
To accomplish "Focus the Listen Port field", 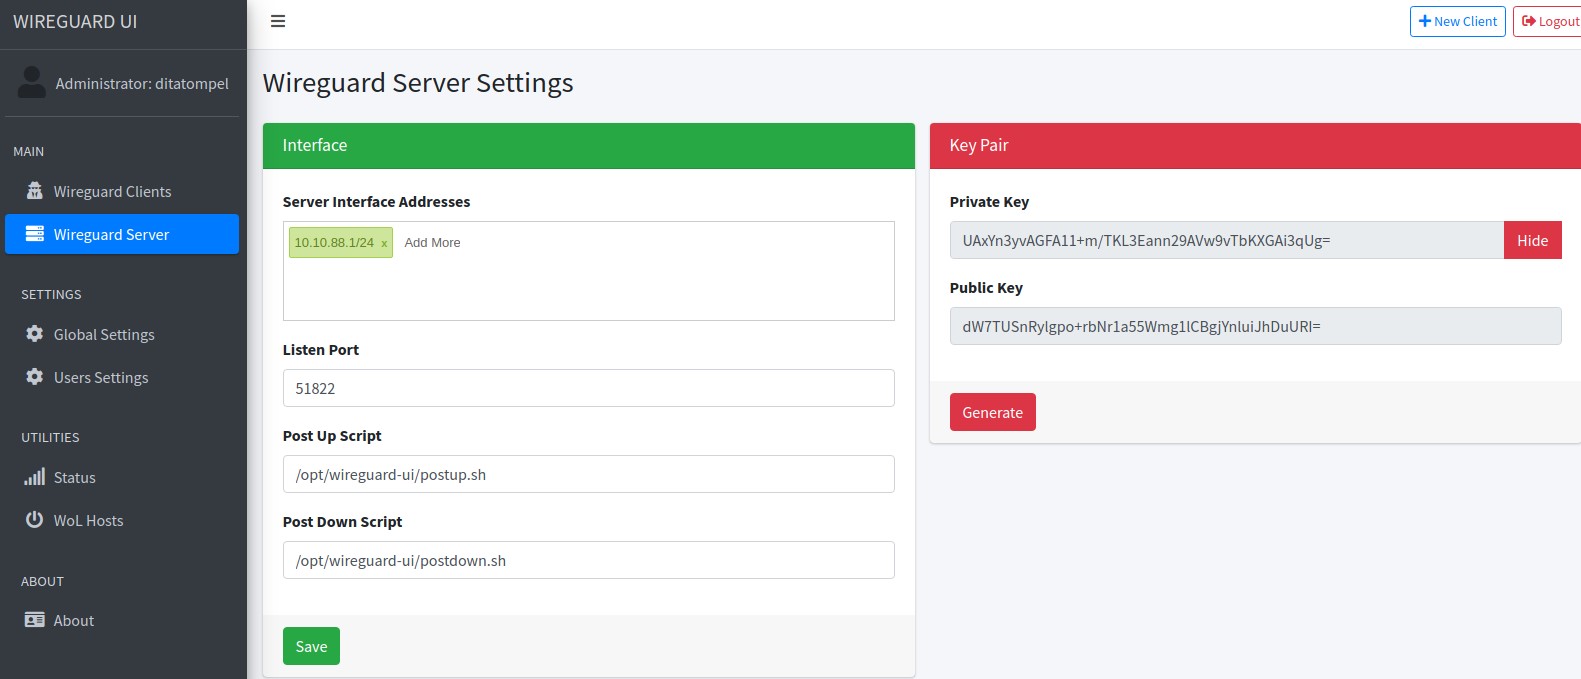I will [x=589, y=388].
